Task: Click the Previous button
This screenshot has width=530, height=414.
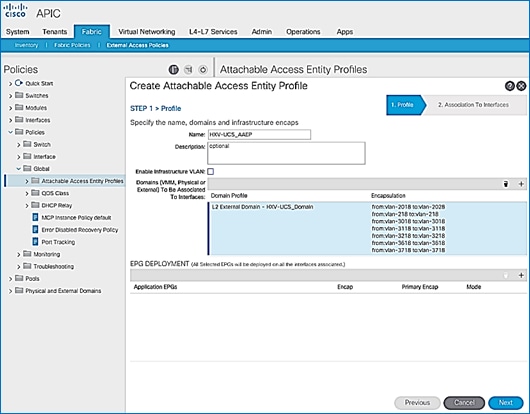Action: (x=417, y=403)
